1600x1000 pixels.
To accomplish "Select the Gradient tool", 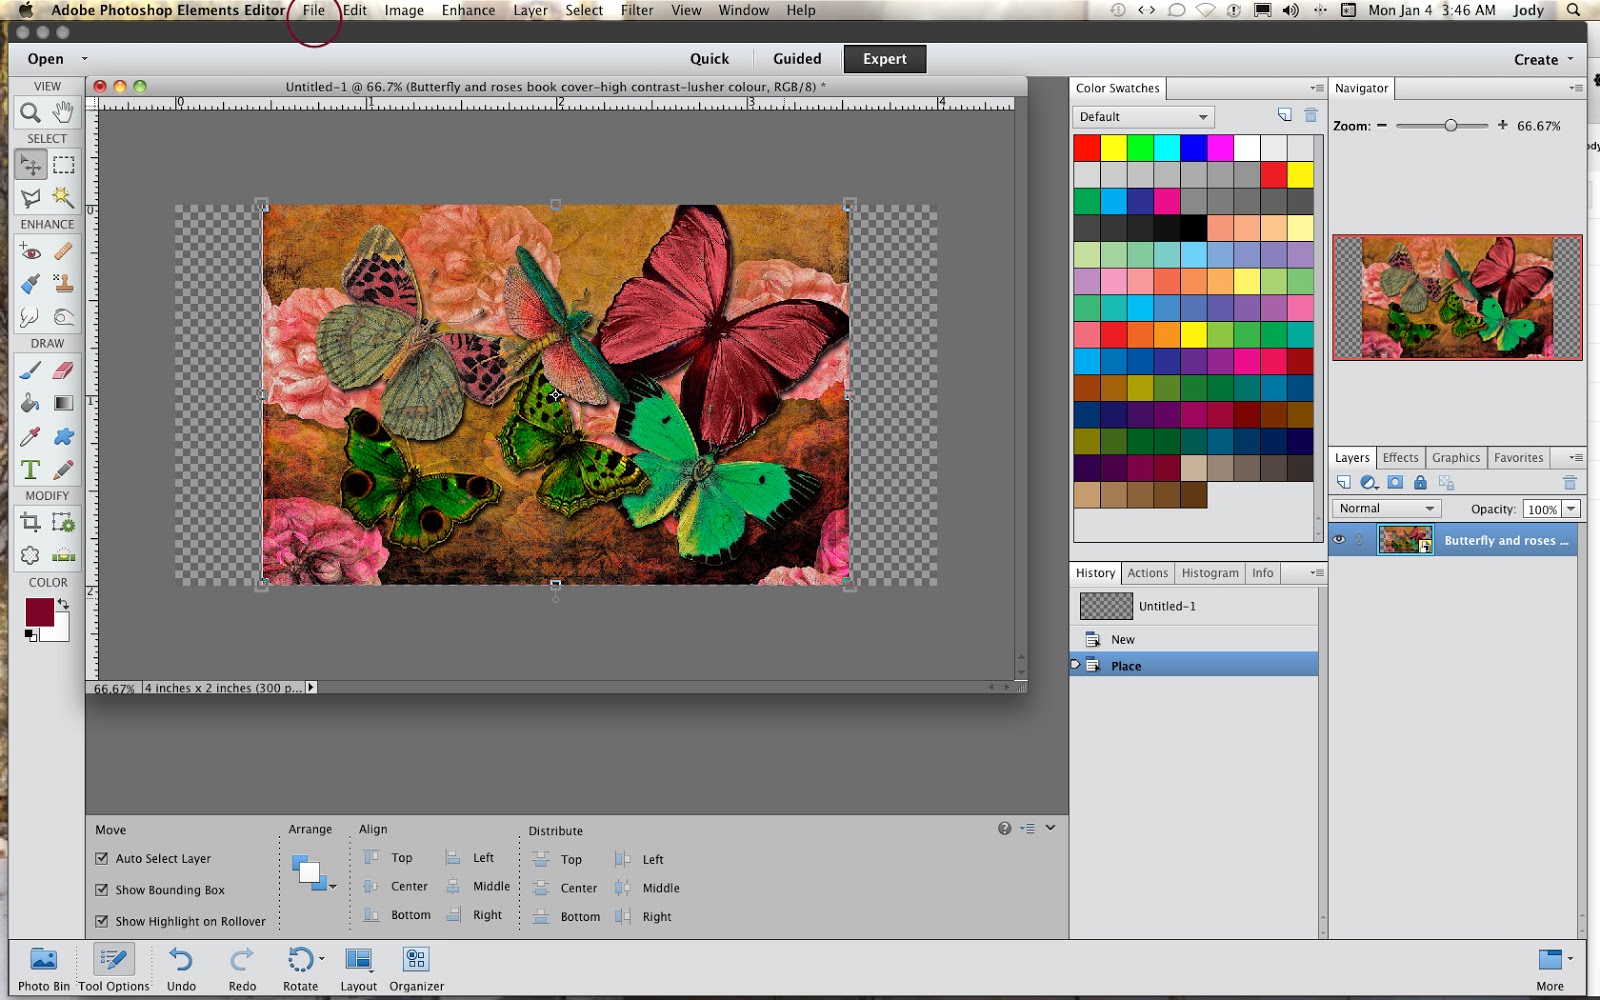I will [63, 403].
